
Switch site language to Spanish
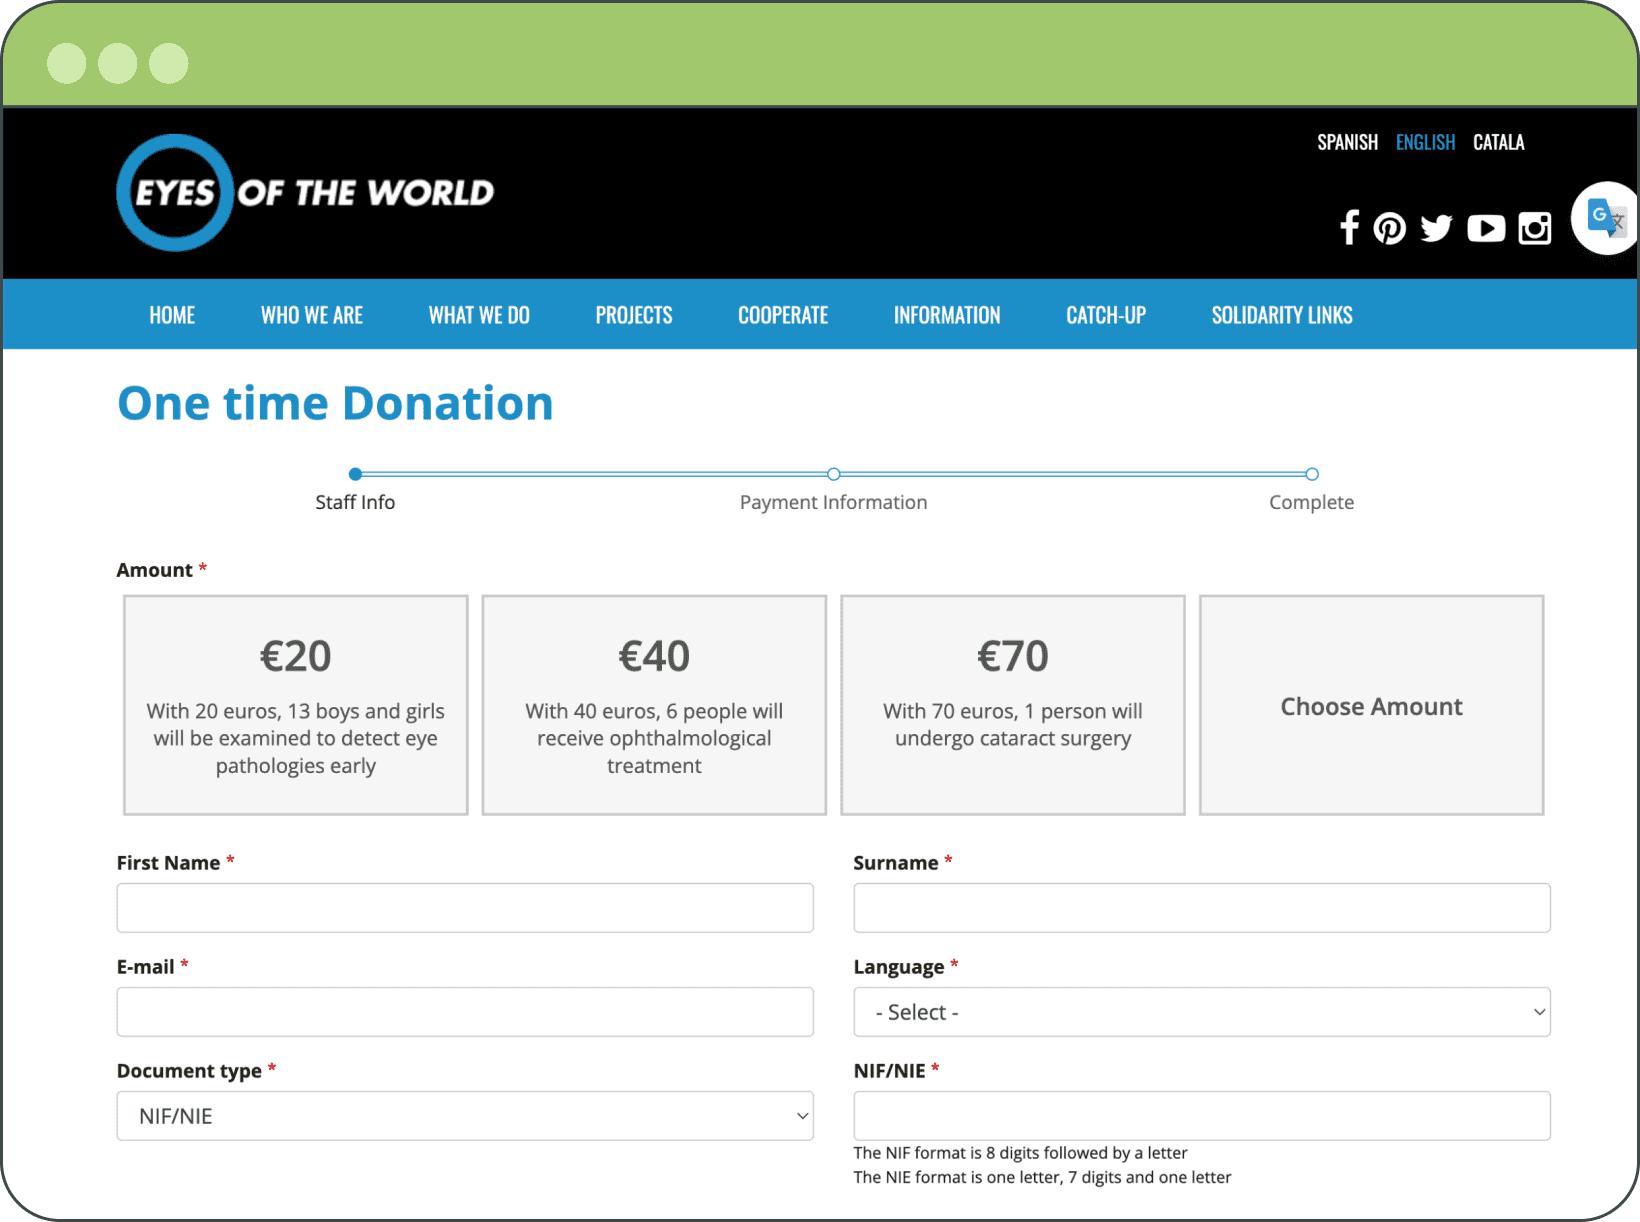point(1347,142)
